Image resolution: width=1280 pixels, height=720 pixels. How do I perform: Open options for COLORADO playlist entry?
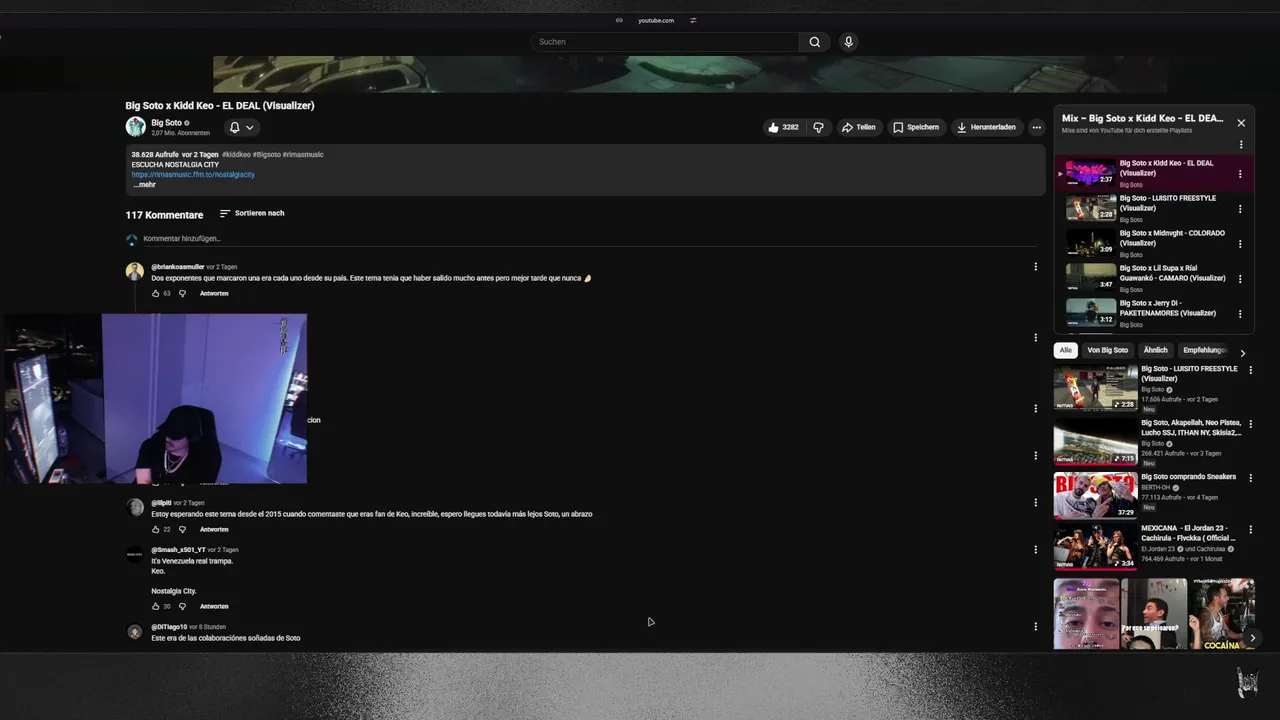pos(1240,244)
